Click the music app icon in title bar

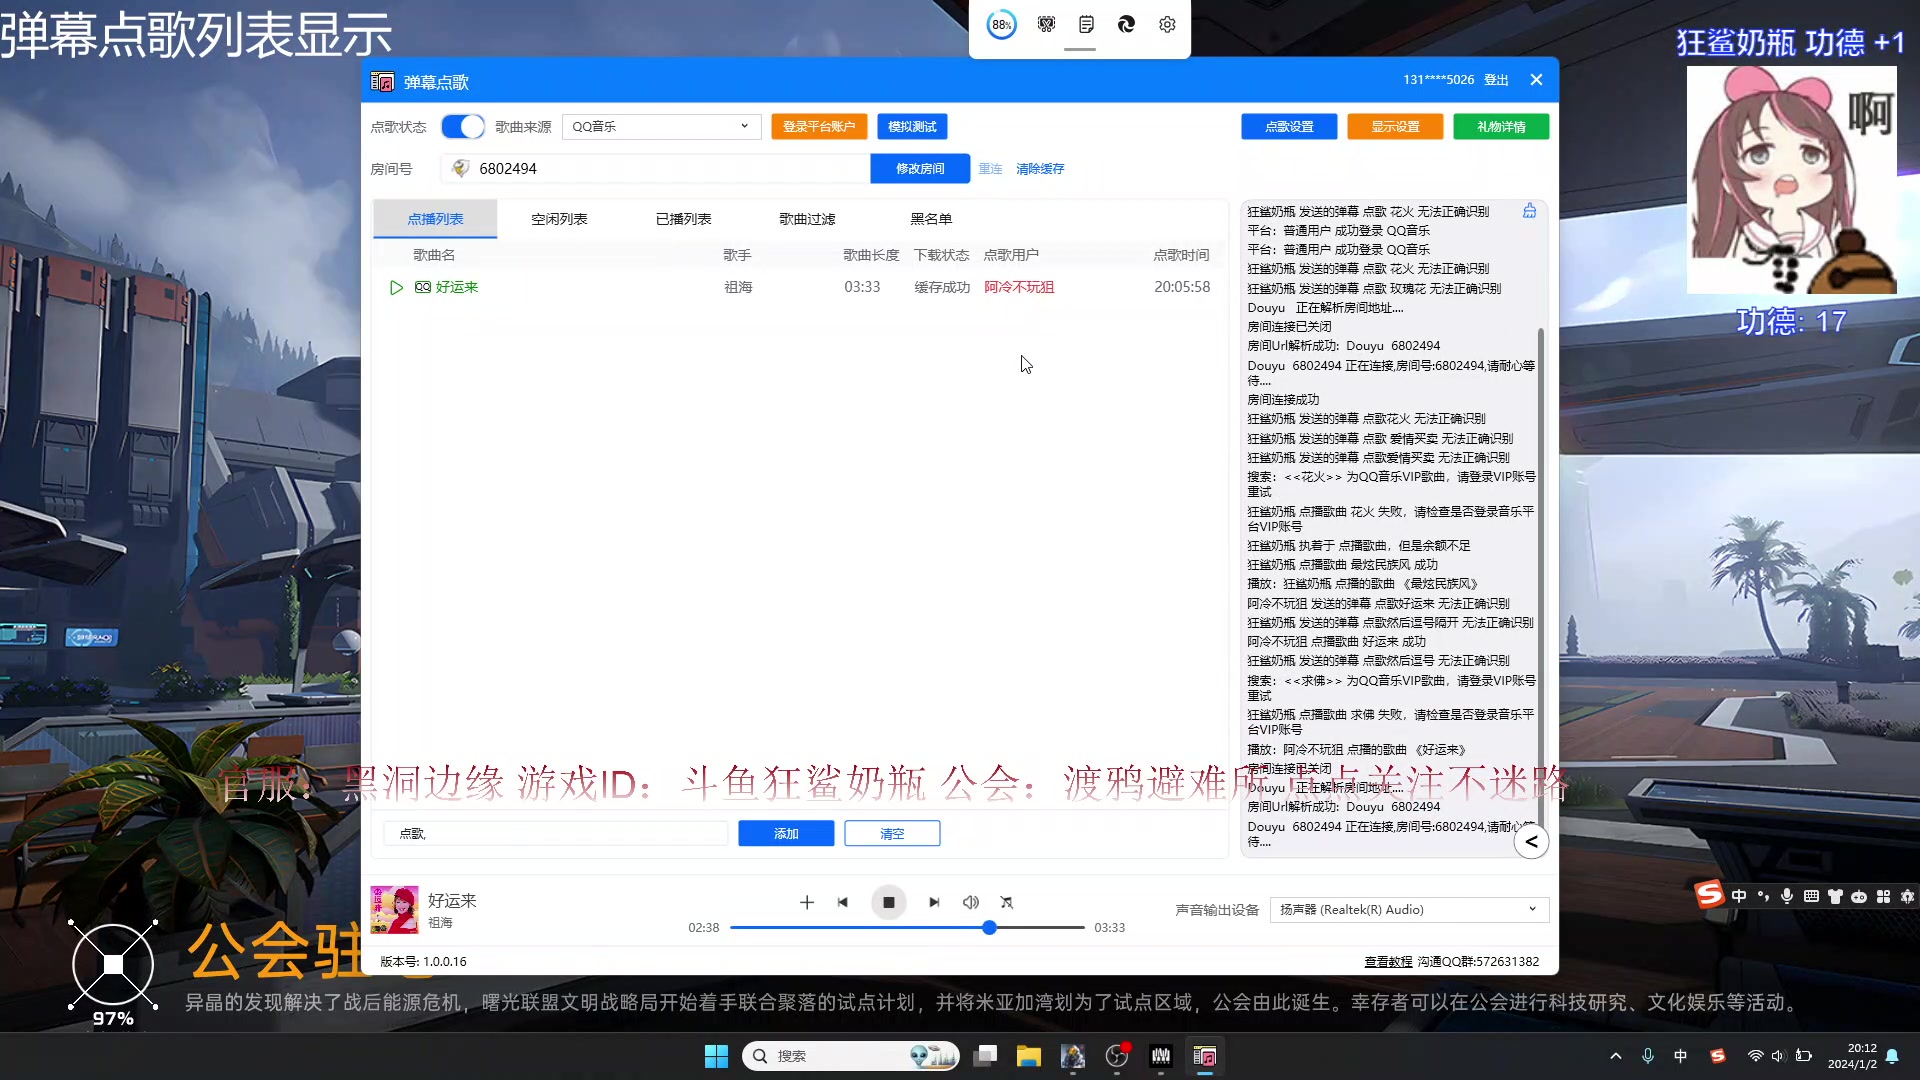click(x=382, y=81)
